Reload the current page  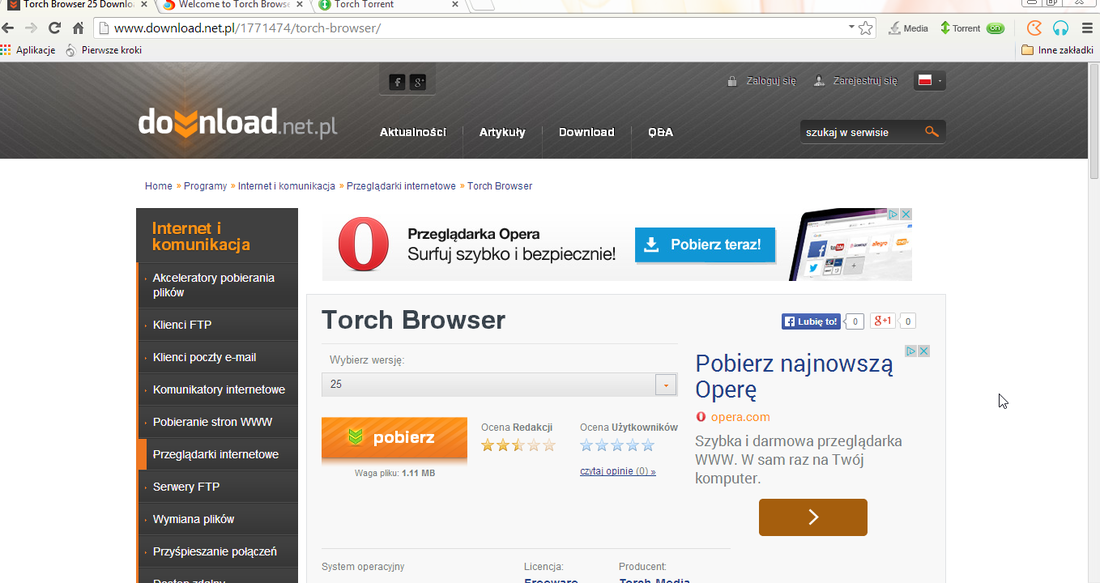(x=55, y=28)
